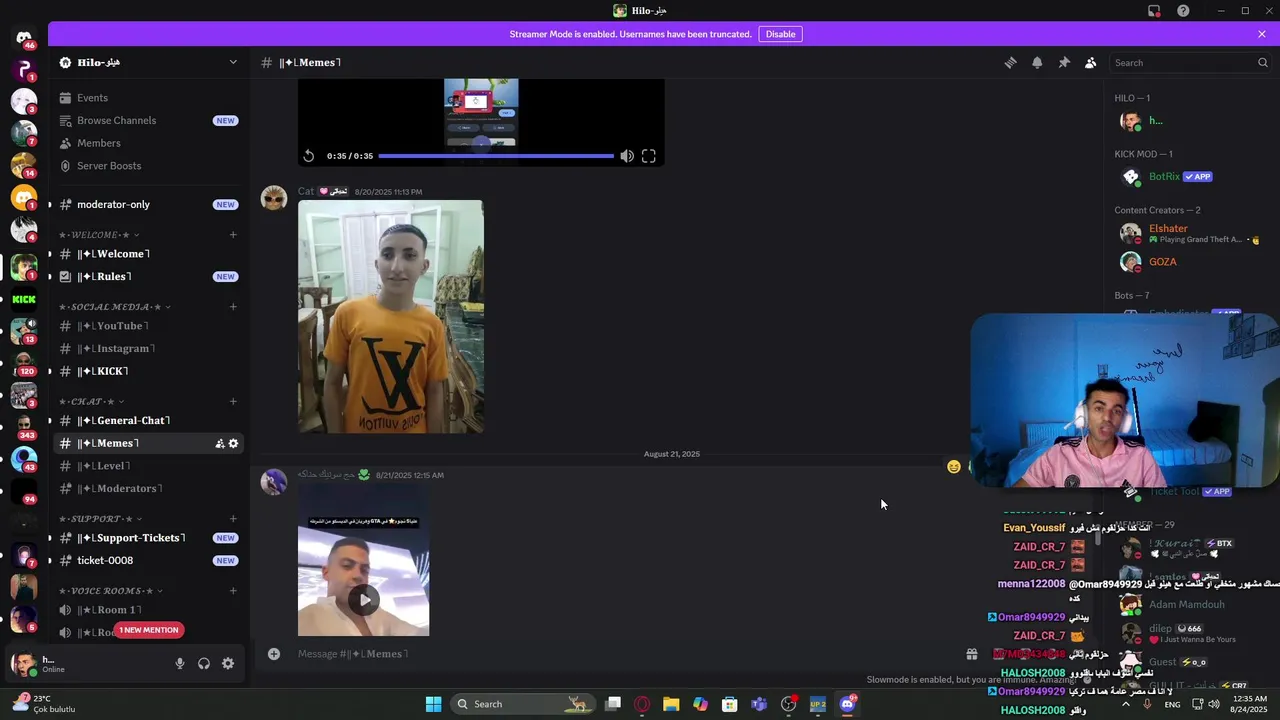Viewport: 1280px width, 720px height.
Task: Close the Streamer Mode banner
Action: (x=1262, y=34)
